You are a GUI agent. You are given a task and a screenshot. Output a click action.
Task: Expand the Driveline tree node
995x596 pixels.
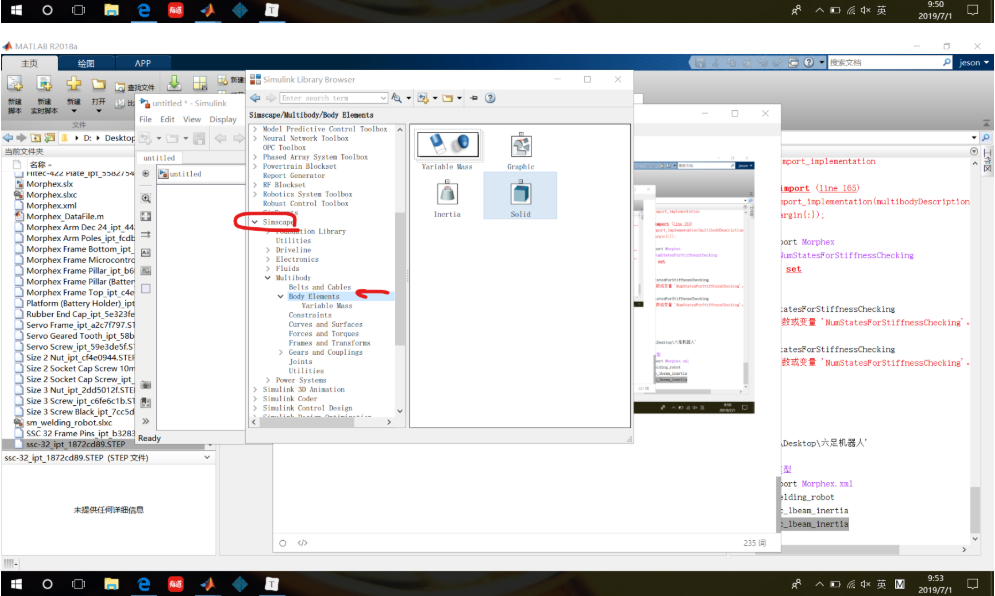point(268,250)
